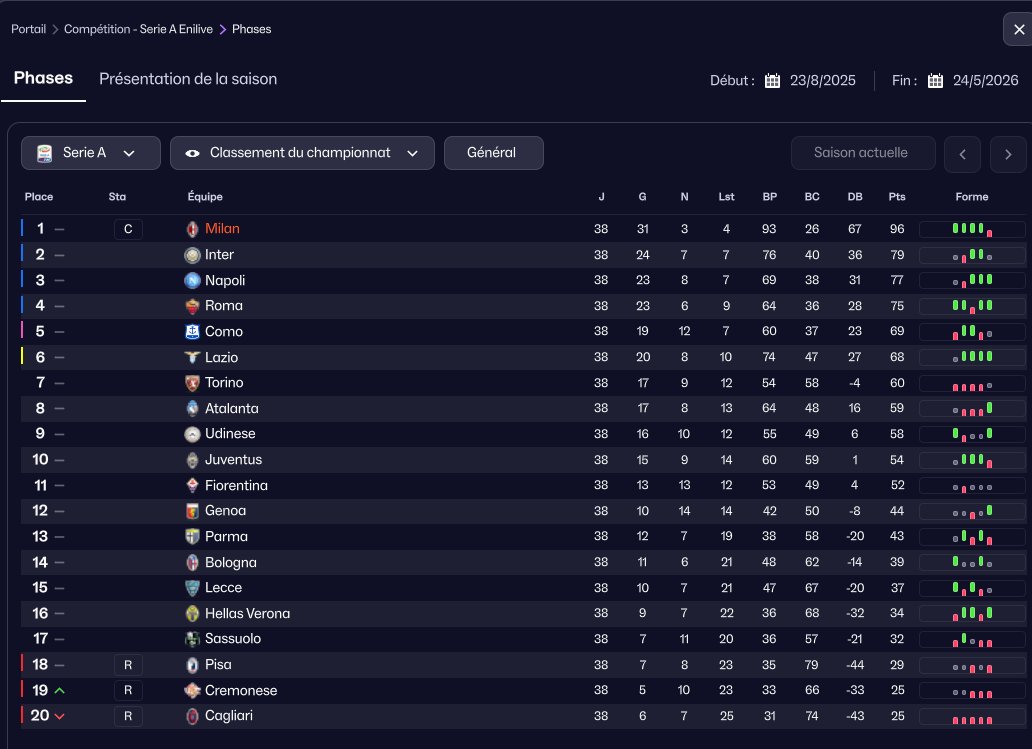Go to next season with right chevron
This screenshot has width=1032, height=749.
[x=1008, y=154]
